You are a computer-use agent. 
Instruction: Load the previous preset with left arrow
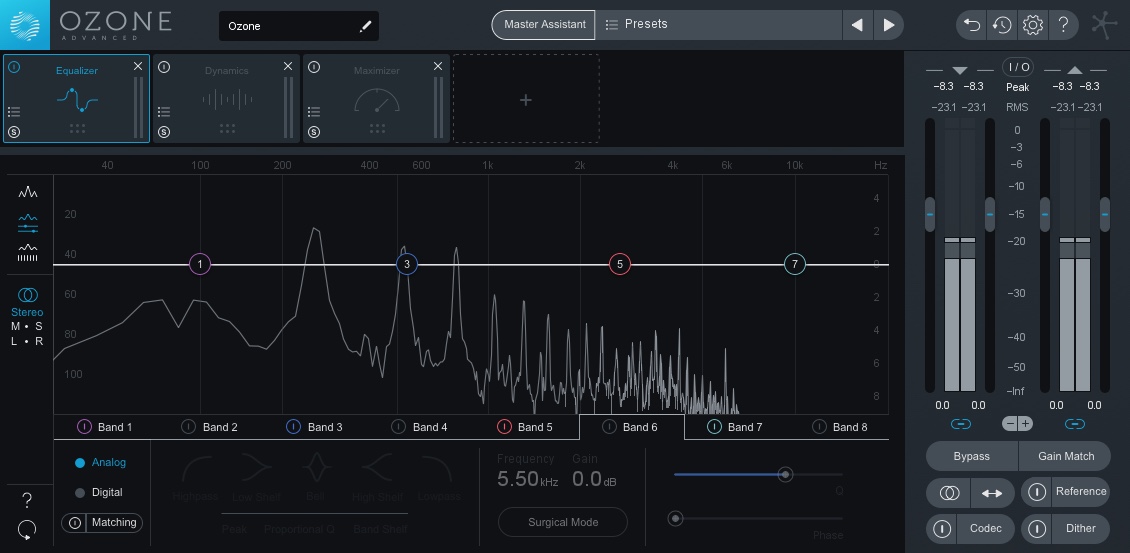(x=857, y=25)
